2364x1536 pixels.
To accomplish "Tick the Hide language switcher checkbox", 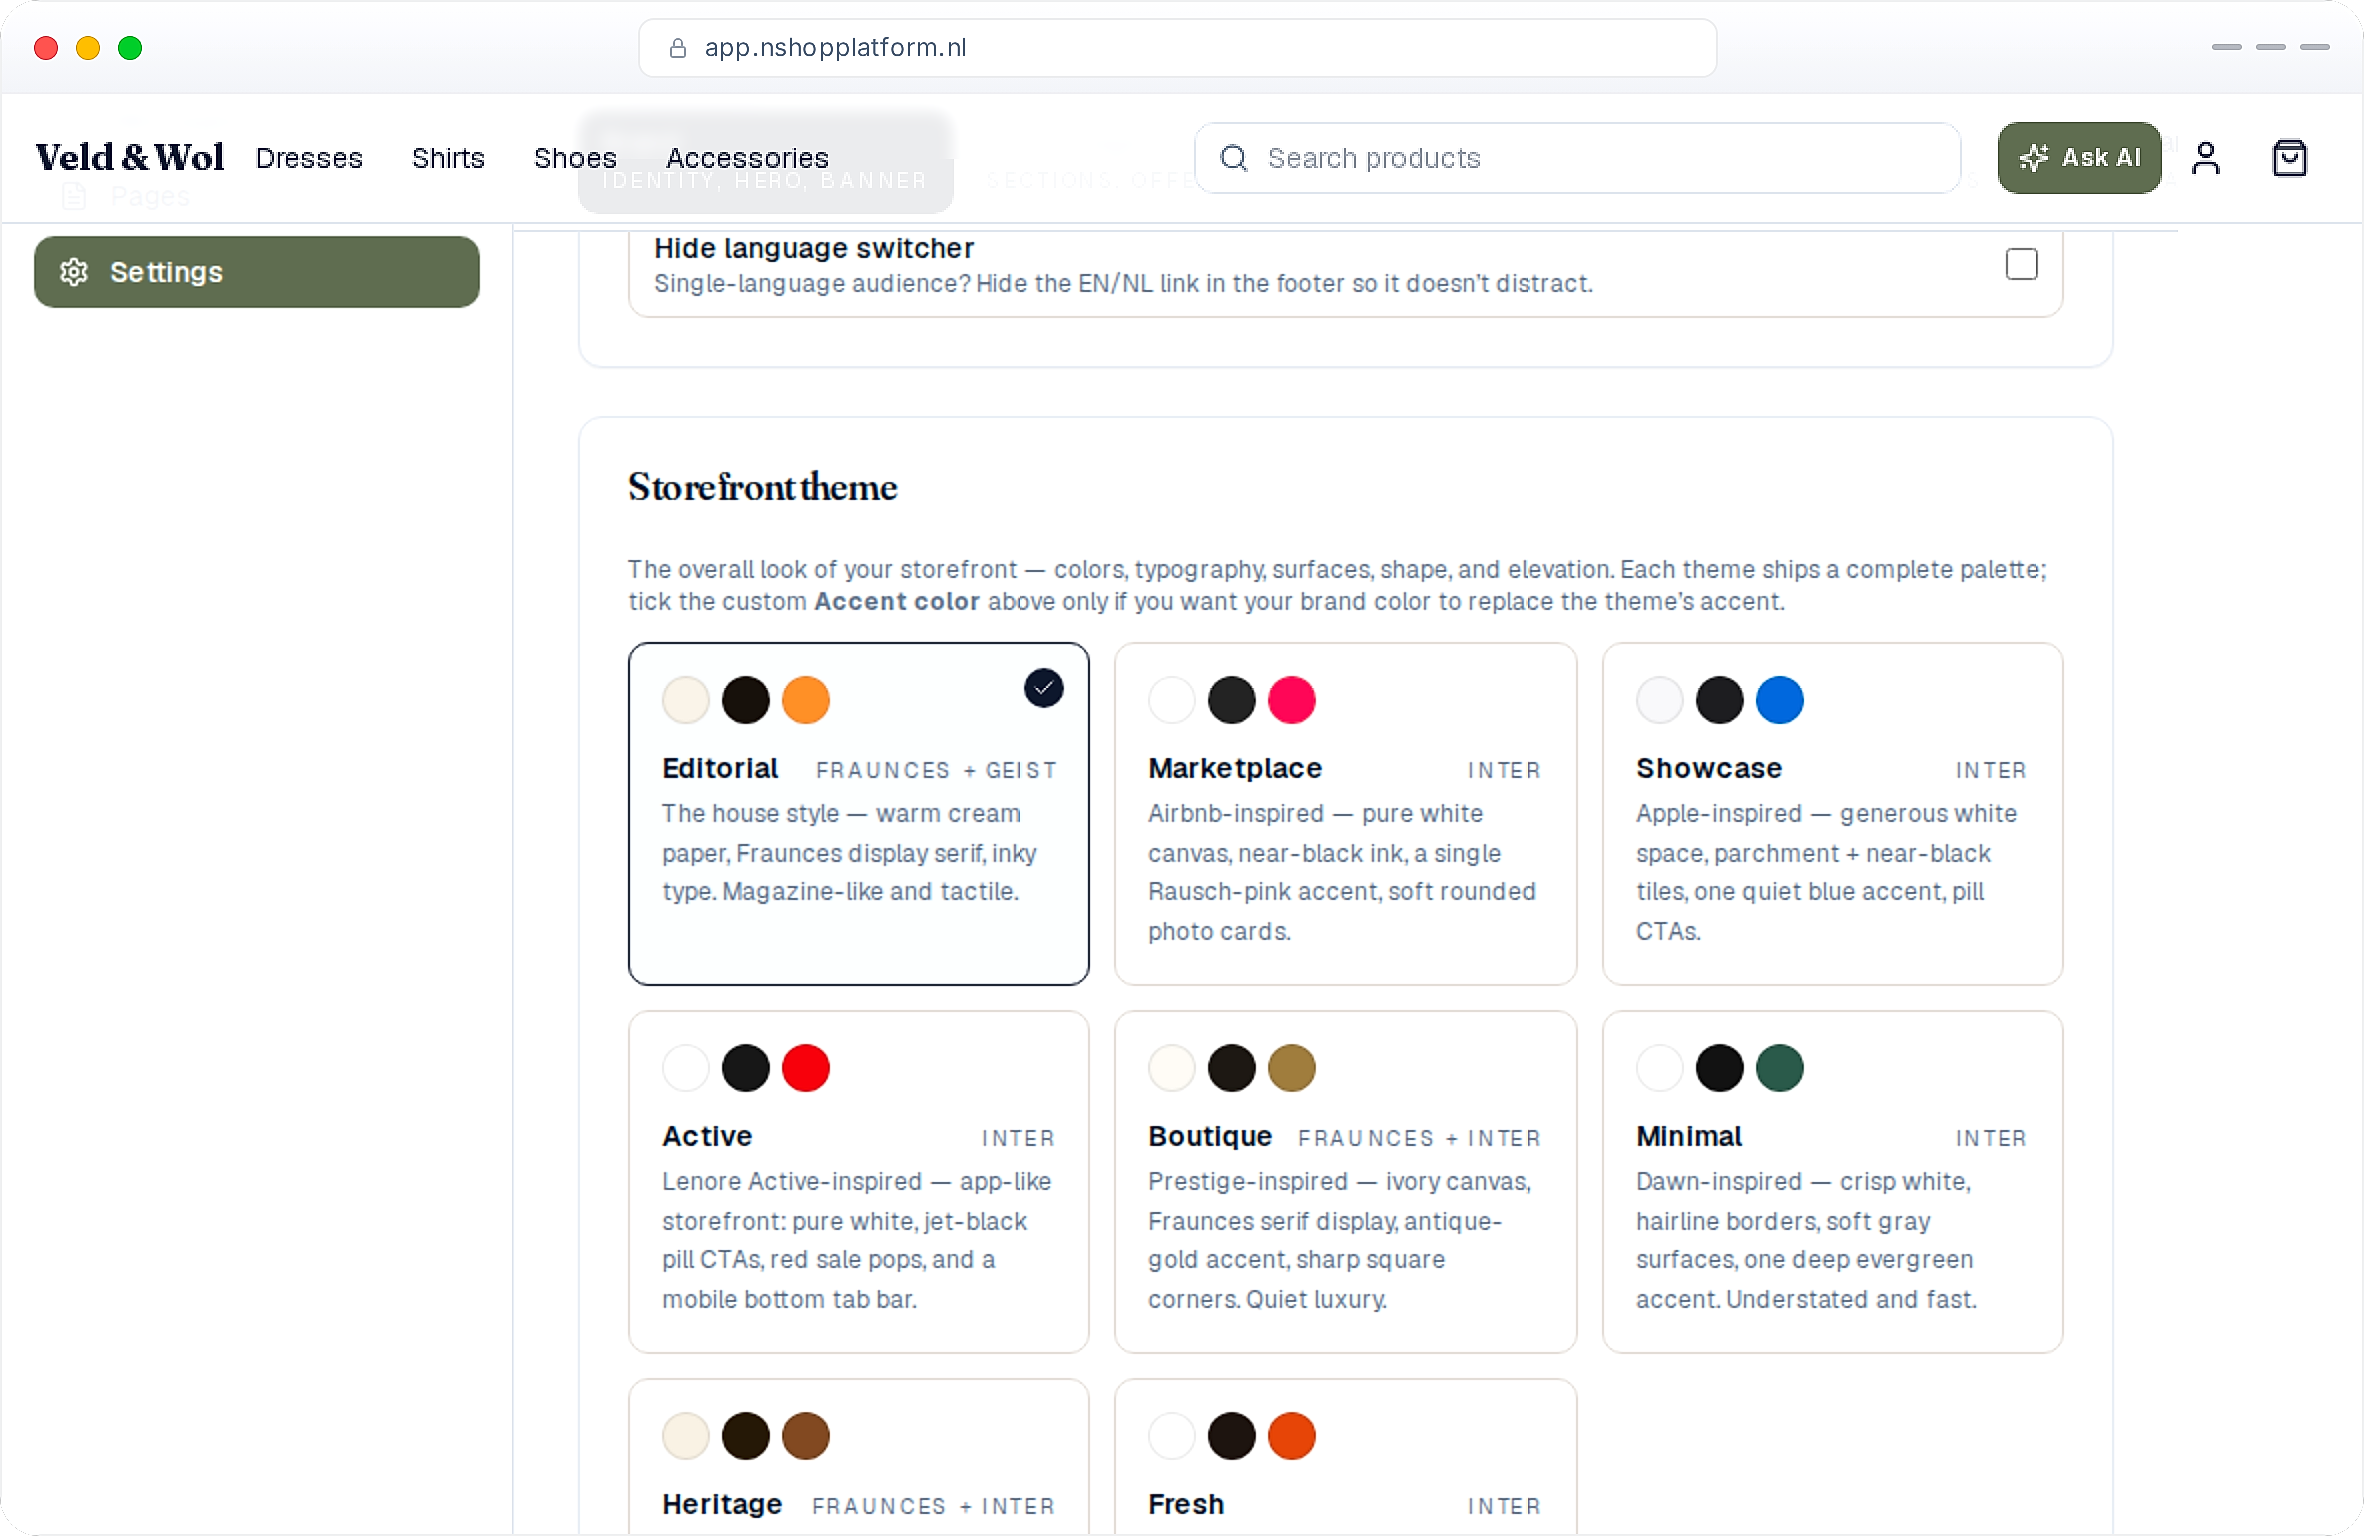I will point(2021,264).
